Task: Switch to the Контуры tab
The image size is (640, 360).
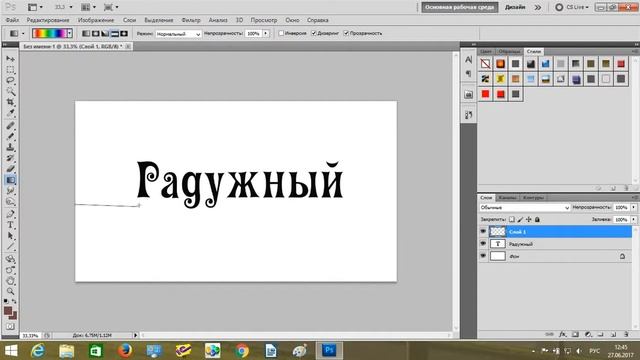Action: 533,198
